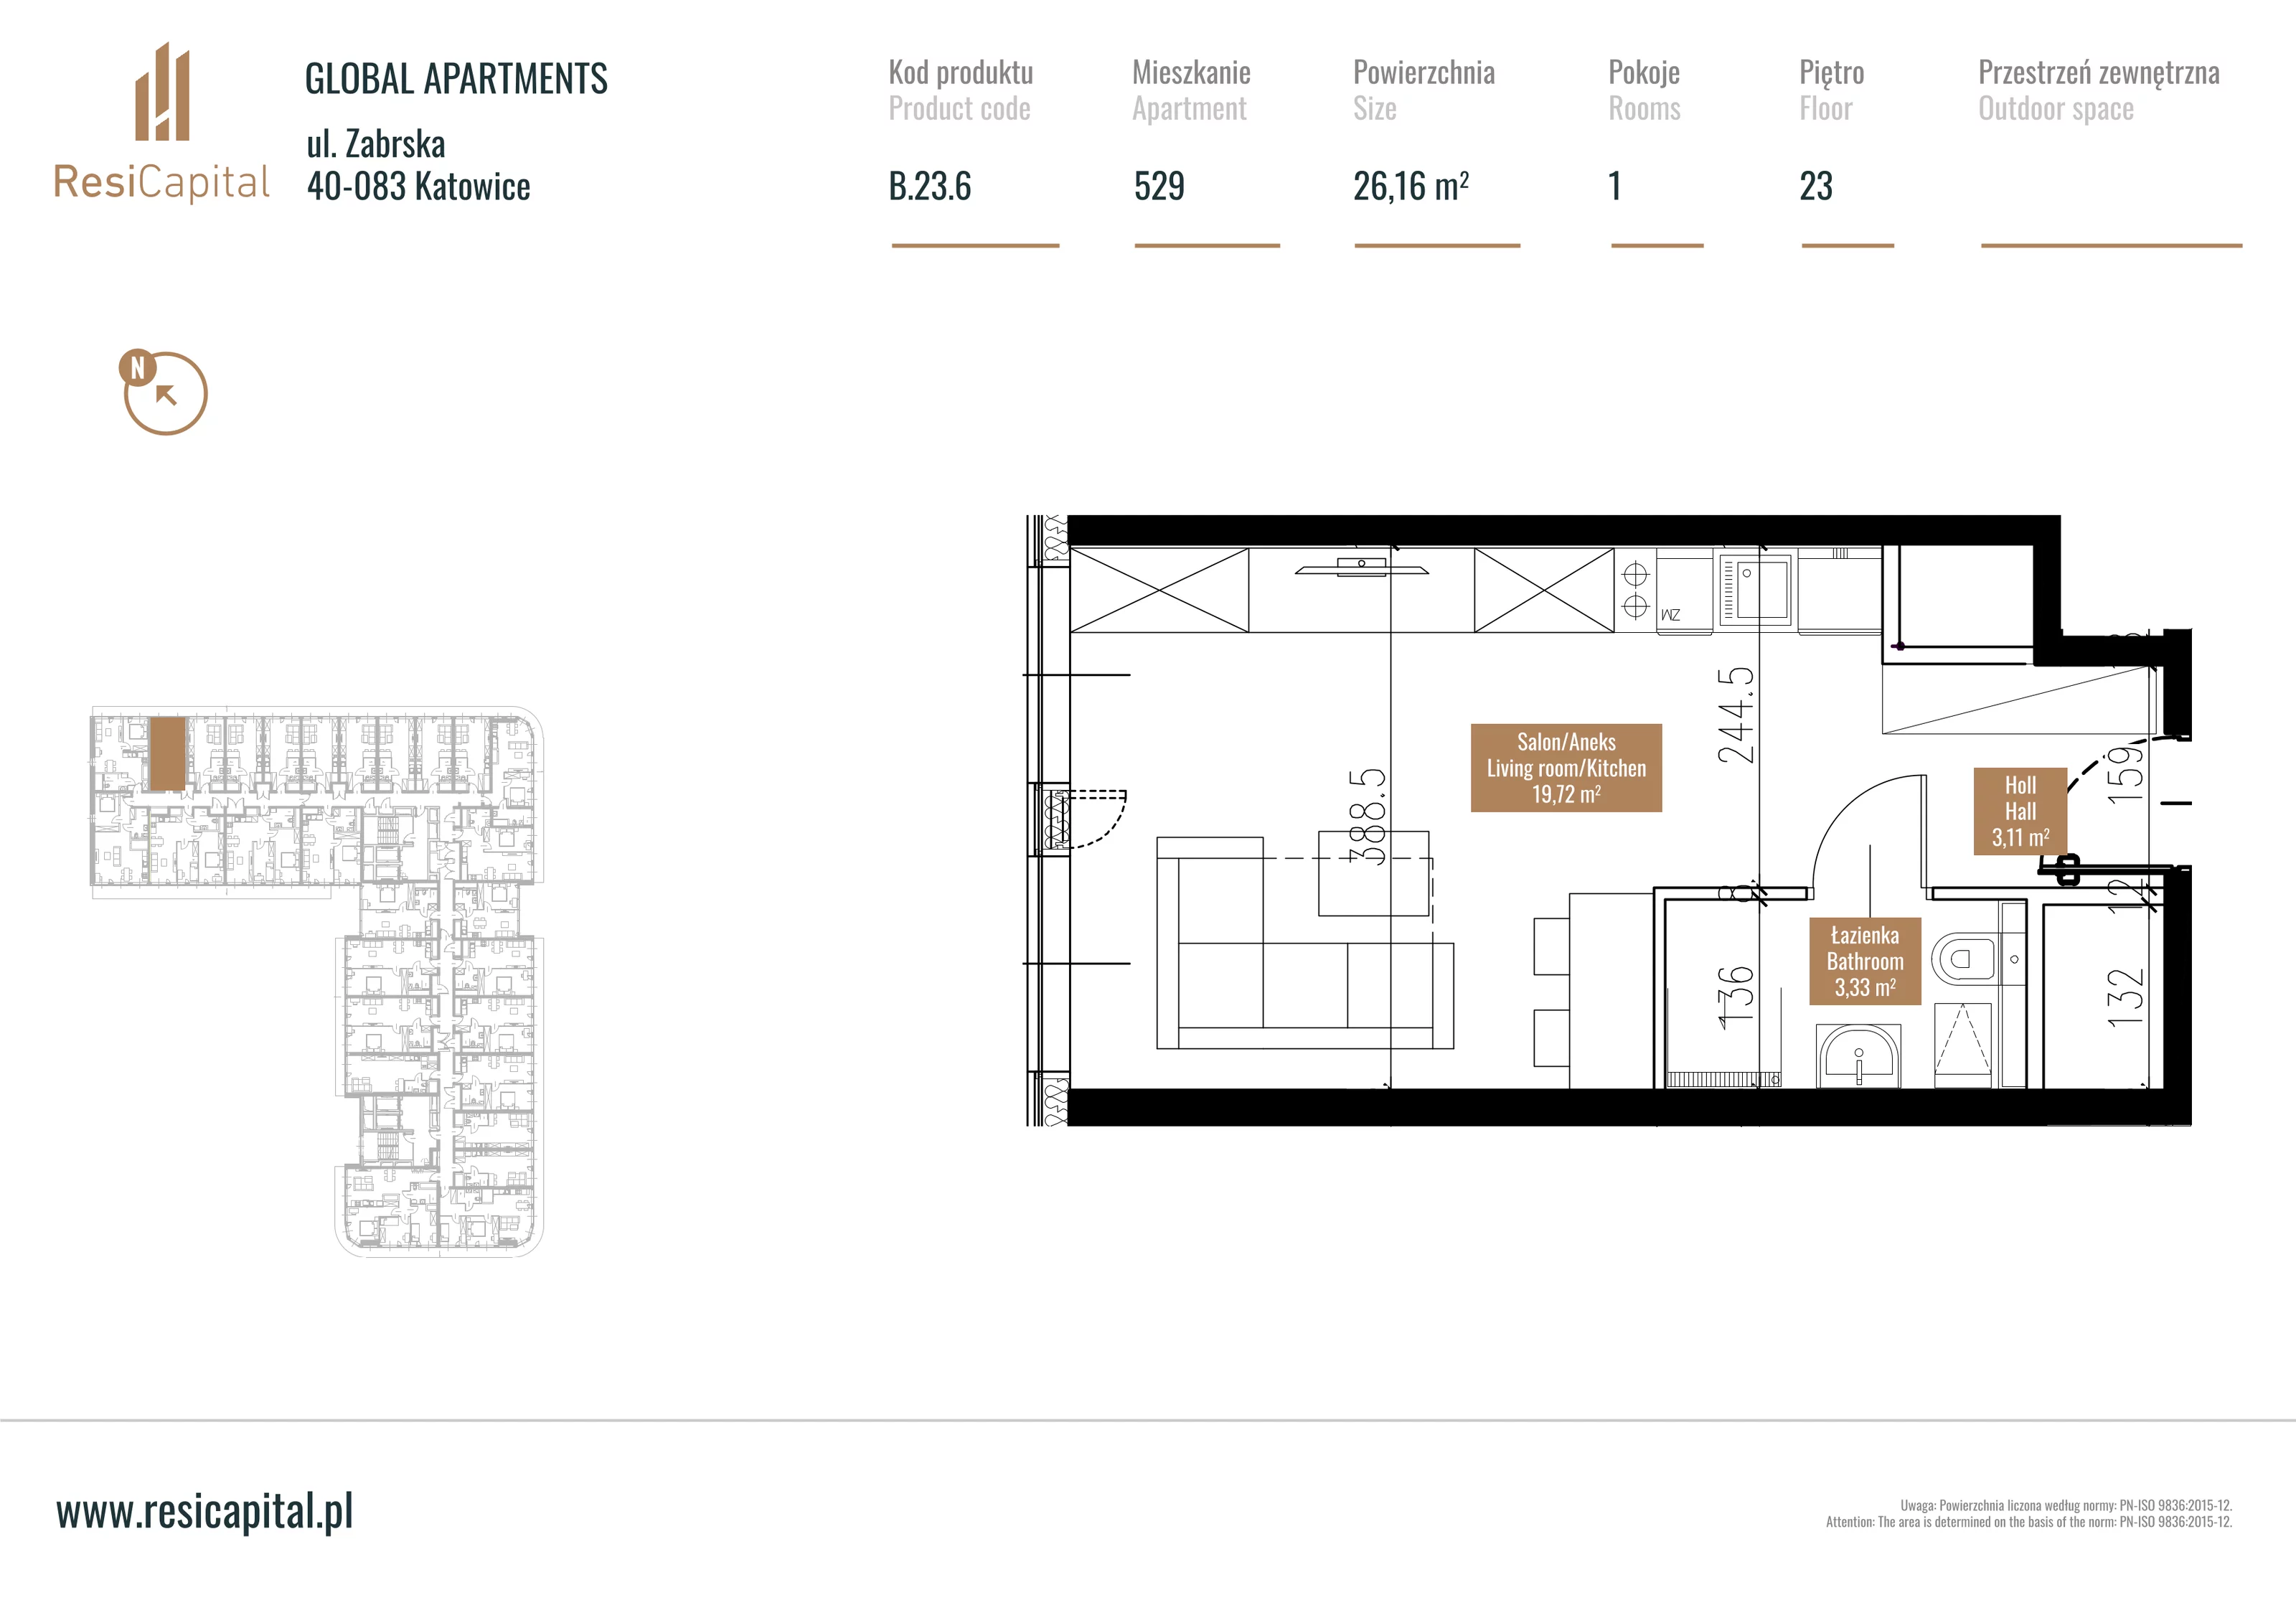
Task: Click the two-burner cooktop symbol
Action: coord(1635,590)
